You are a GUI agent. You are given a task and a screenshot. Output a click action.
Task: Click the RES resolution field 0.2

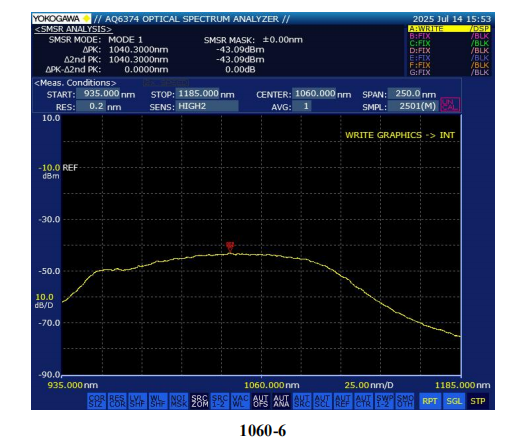[91, 106]
